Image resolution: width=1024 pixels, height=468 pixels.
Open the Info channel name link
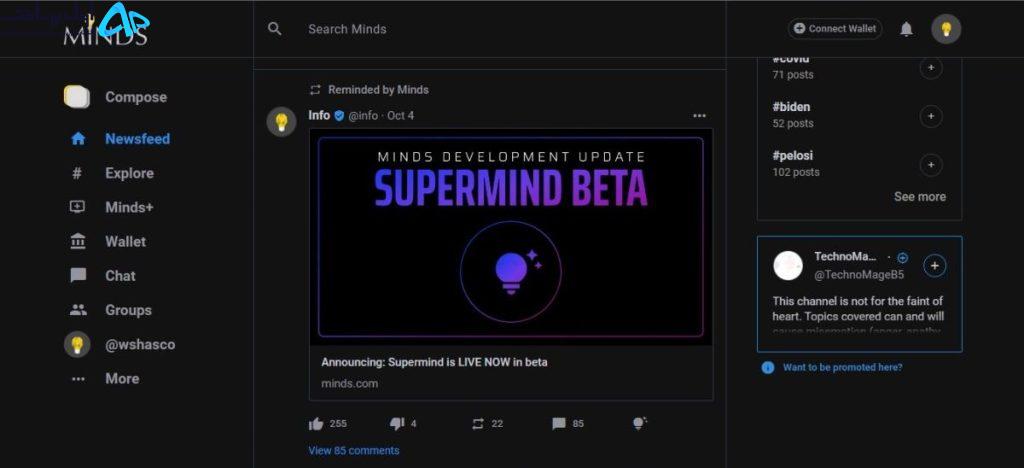(319, 115)
